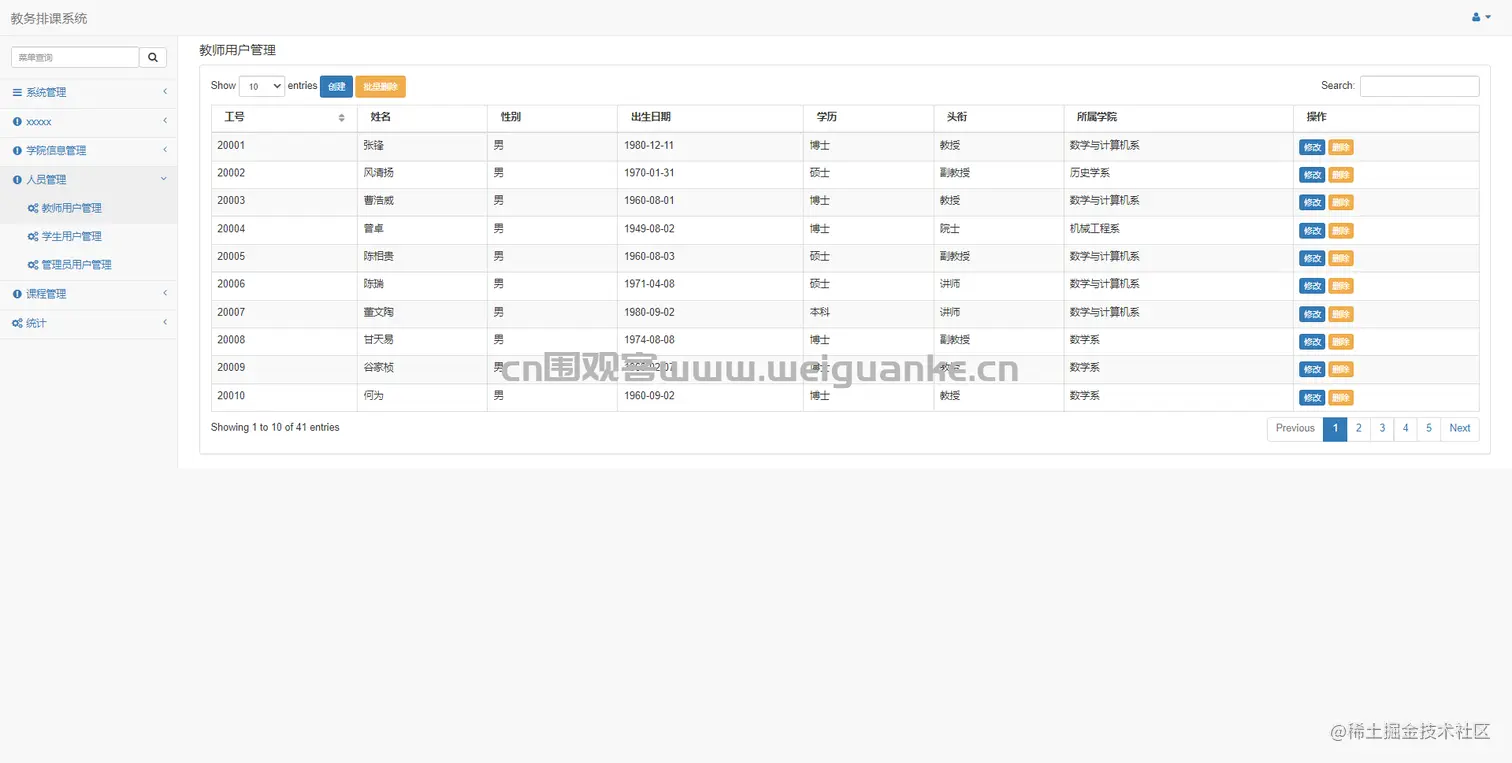Click 删除 for teacher 20002
Screen dimensions: 1512x763
(x=1341, y=175)
